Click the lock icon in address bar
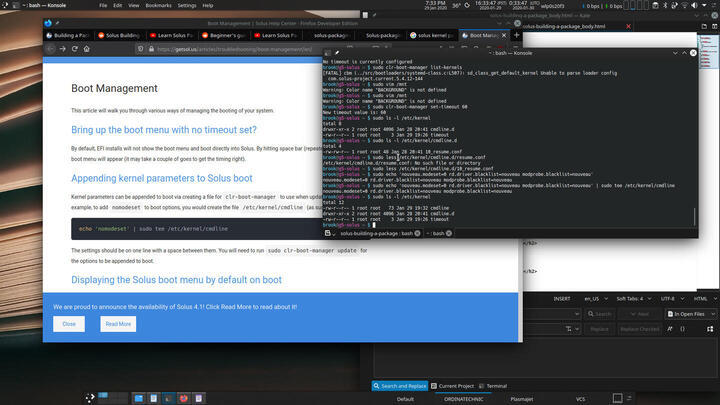The height and width of the screenshot is (405, 720). 151,49
